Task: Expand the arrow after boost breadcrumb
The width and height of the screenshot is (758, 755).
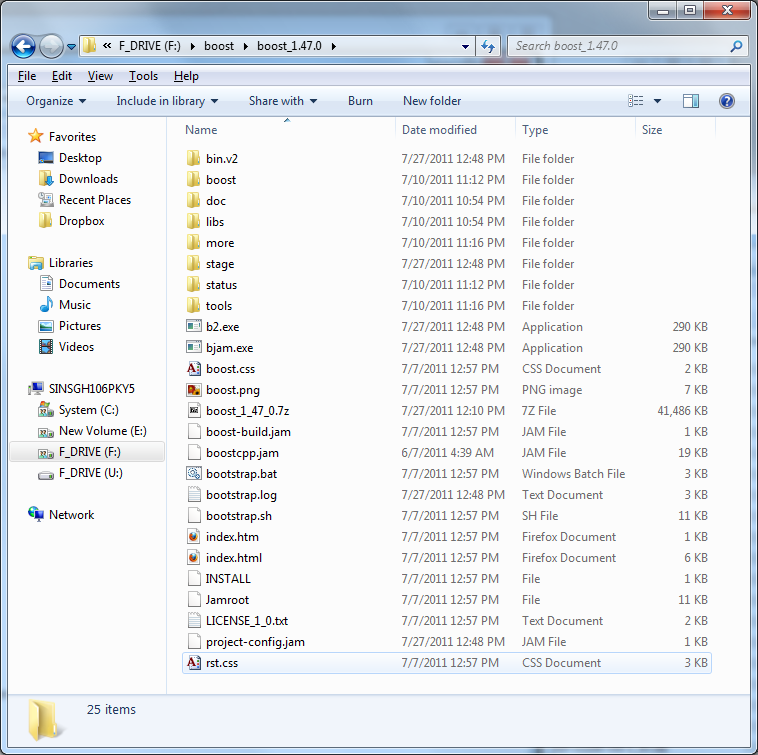Action: click(x=246, y=46)
